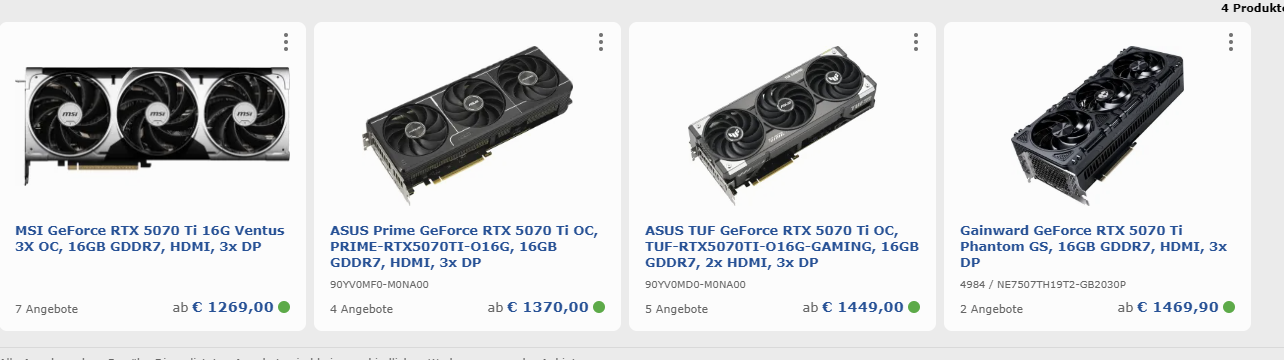Show the 2 Angebote for Gainward card
Viewport: 1284px width, 360px height.
coord(991,309)
